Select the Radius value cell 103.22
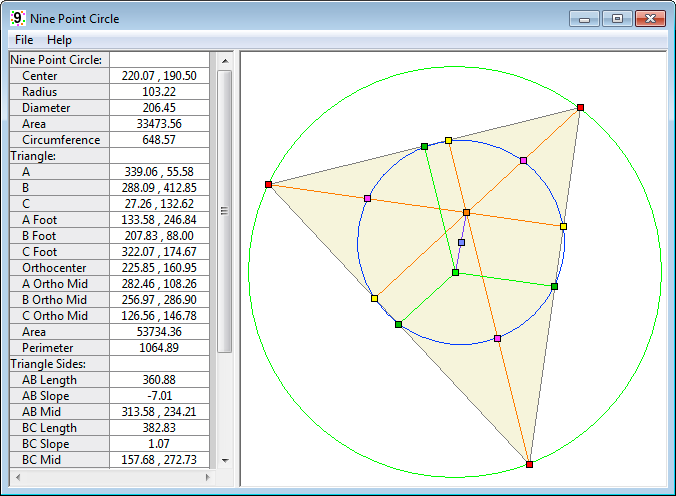The image size is (676, 496). point(159,92)
